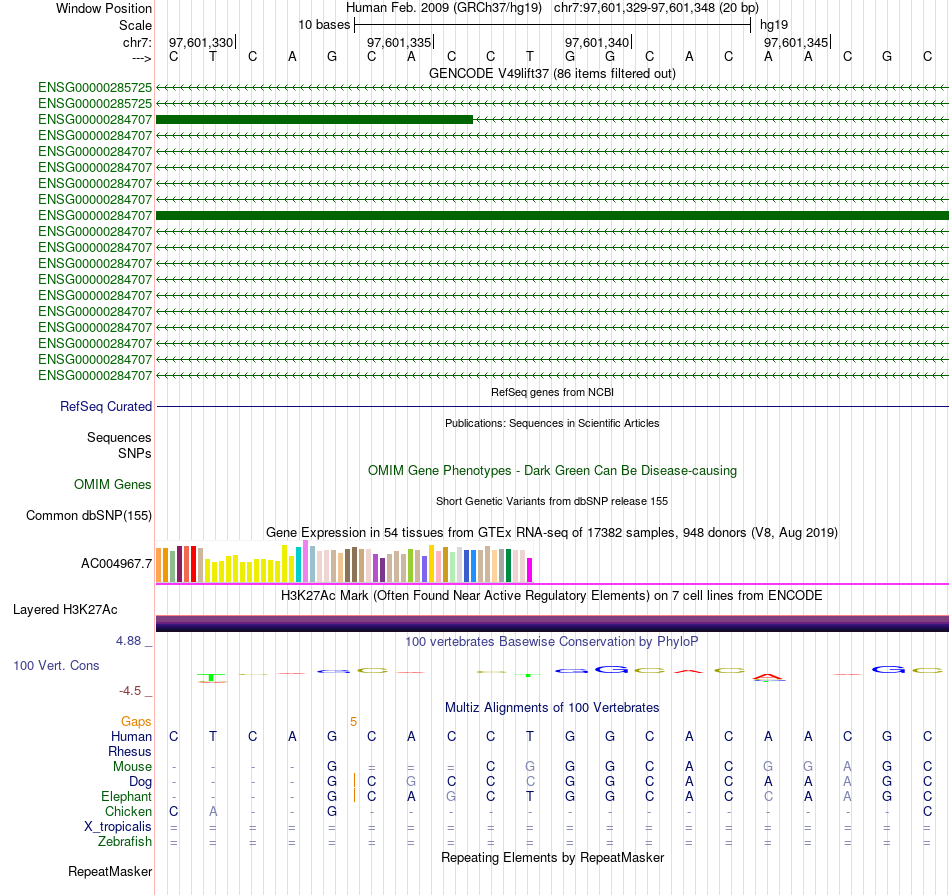Viewport: 950px width, 895px height.
Task: Click the Scale label
Action: click(135, 25)
